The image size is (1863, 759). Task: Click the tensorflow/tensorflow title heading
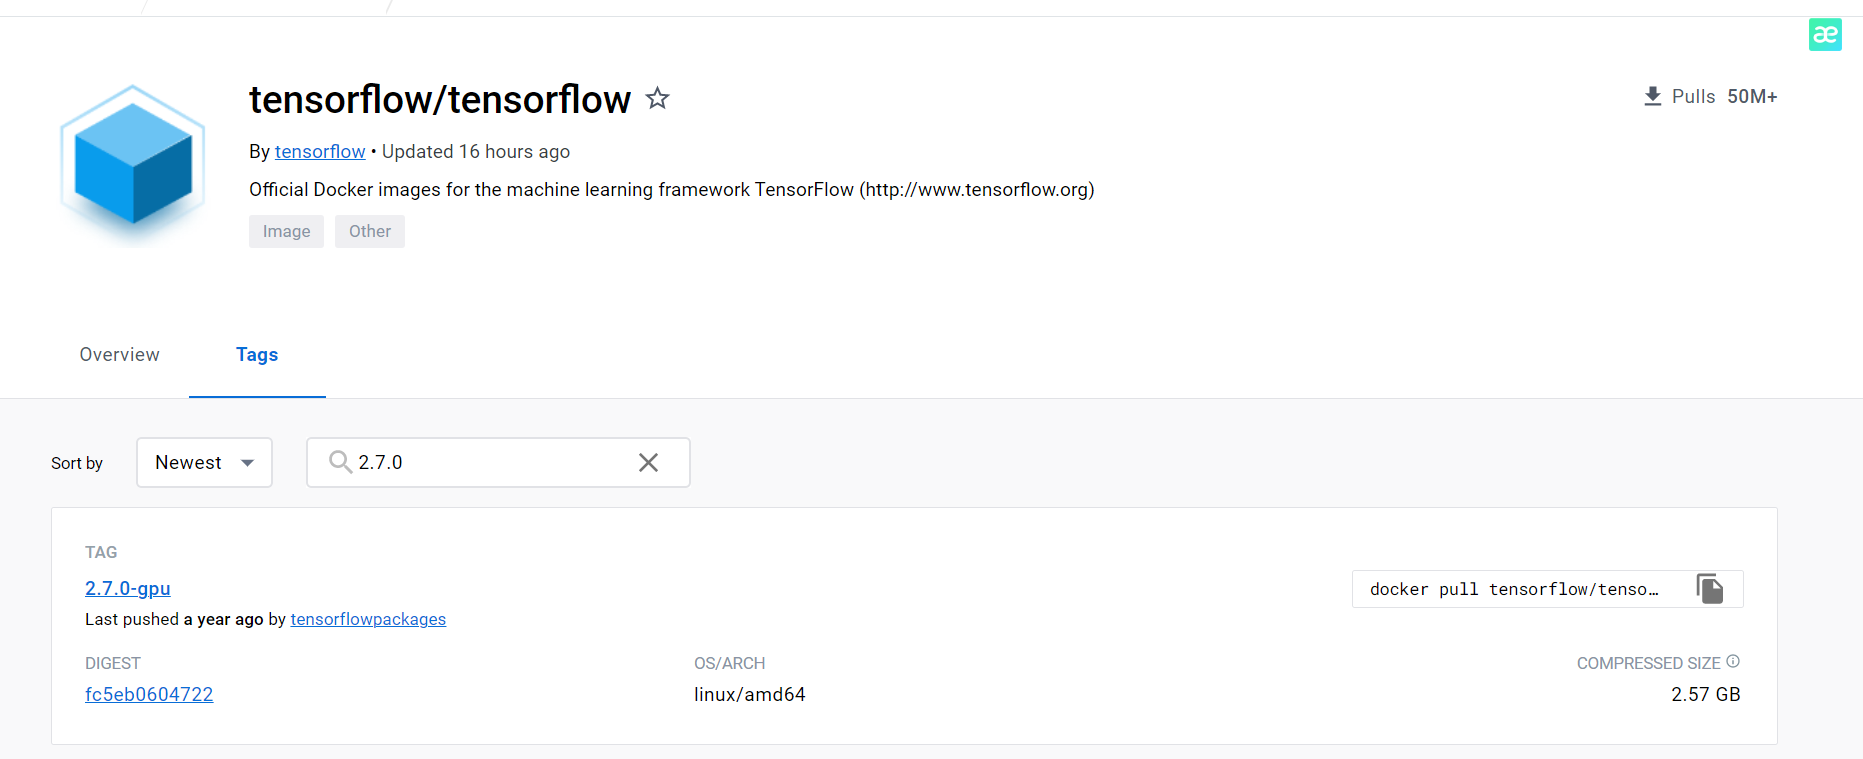pos(440,99)
